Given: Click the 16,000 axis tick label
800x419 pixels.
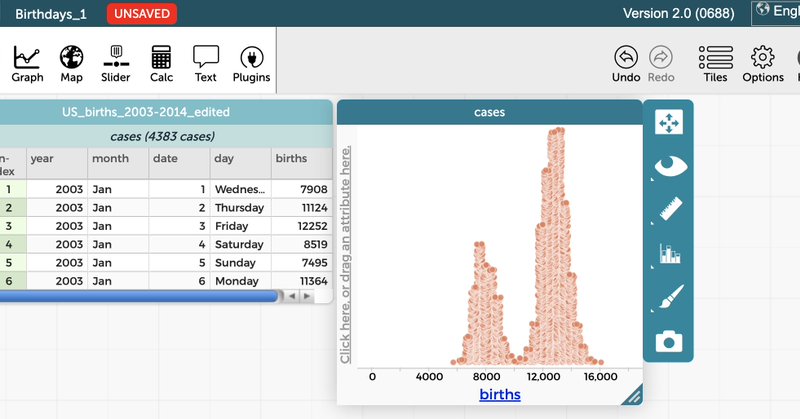Looking at the screenshot, I should click(x=601, y=377).
